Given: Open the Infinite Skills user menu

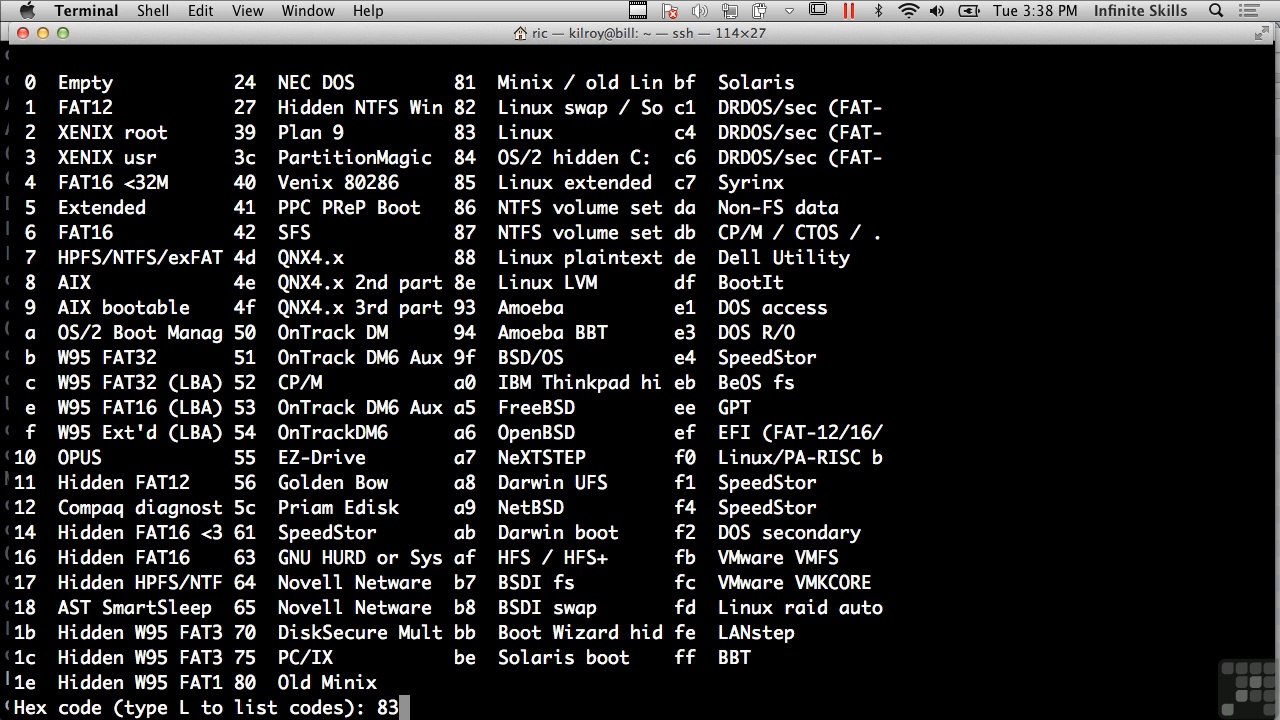Looking at the screenshot, I should tap(1141, 11).
